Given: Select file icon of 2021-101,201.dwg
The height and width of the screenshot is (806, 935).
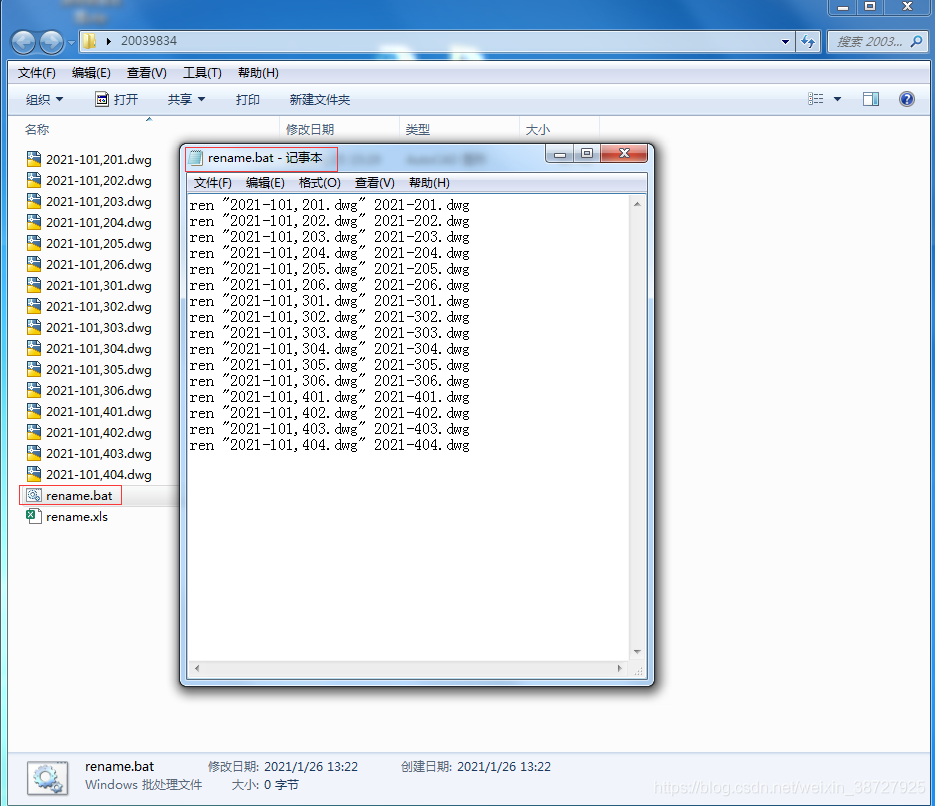Looking at the screenshot, I should 34,159.
